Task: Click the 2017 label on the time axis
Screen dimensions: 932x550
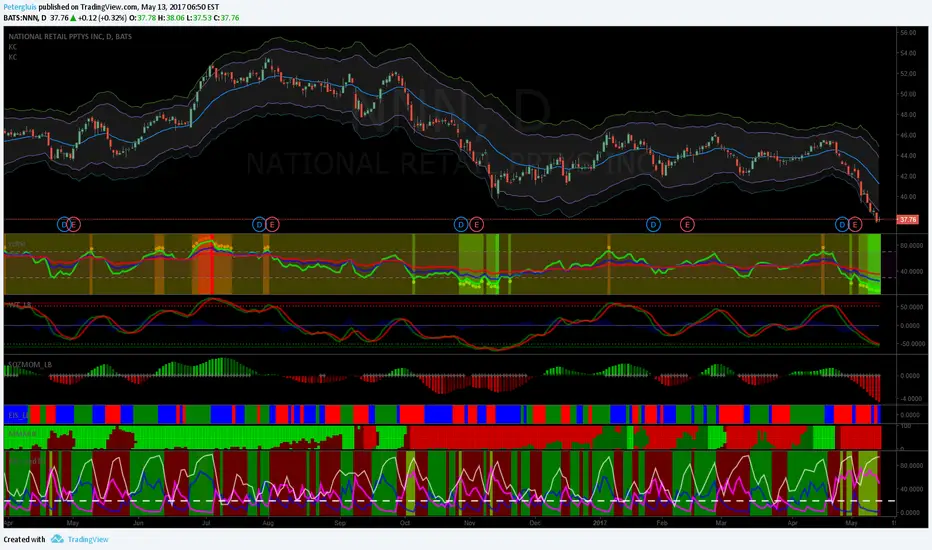Action: (600, 523)
